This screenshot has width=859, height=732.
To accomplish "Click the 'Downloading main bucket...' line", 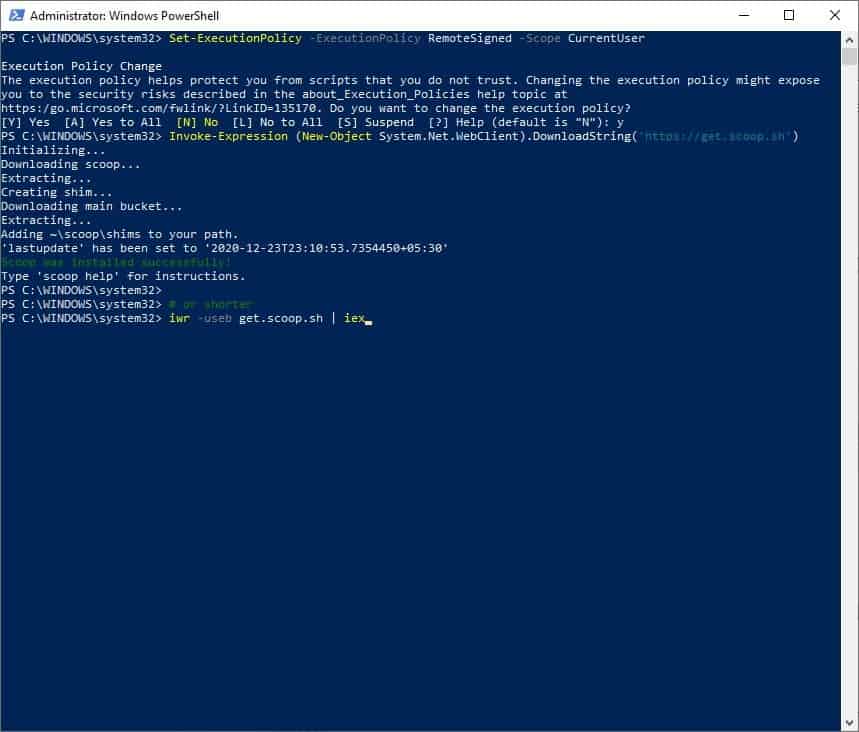I will coord(91,207).
